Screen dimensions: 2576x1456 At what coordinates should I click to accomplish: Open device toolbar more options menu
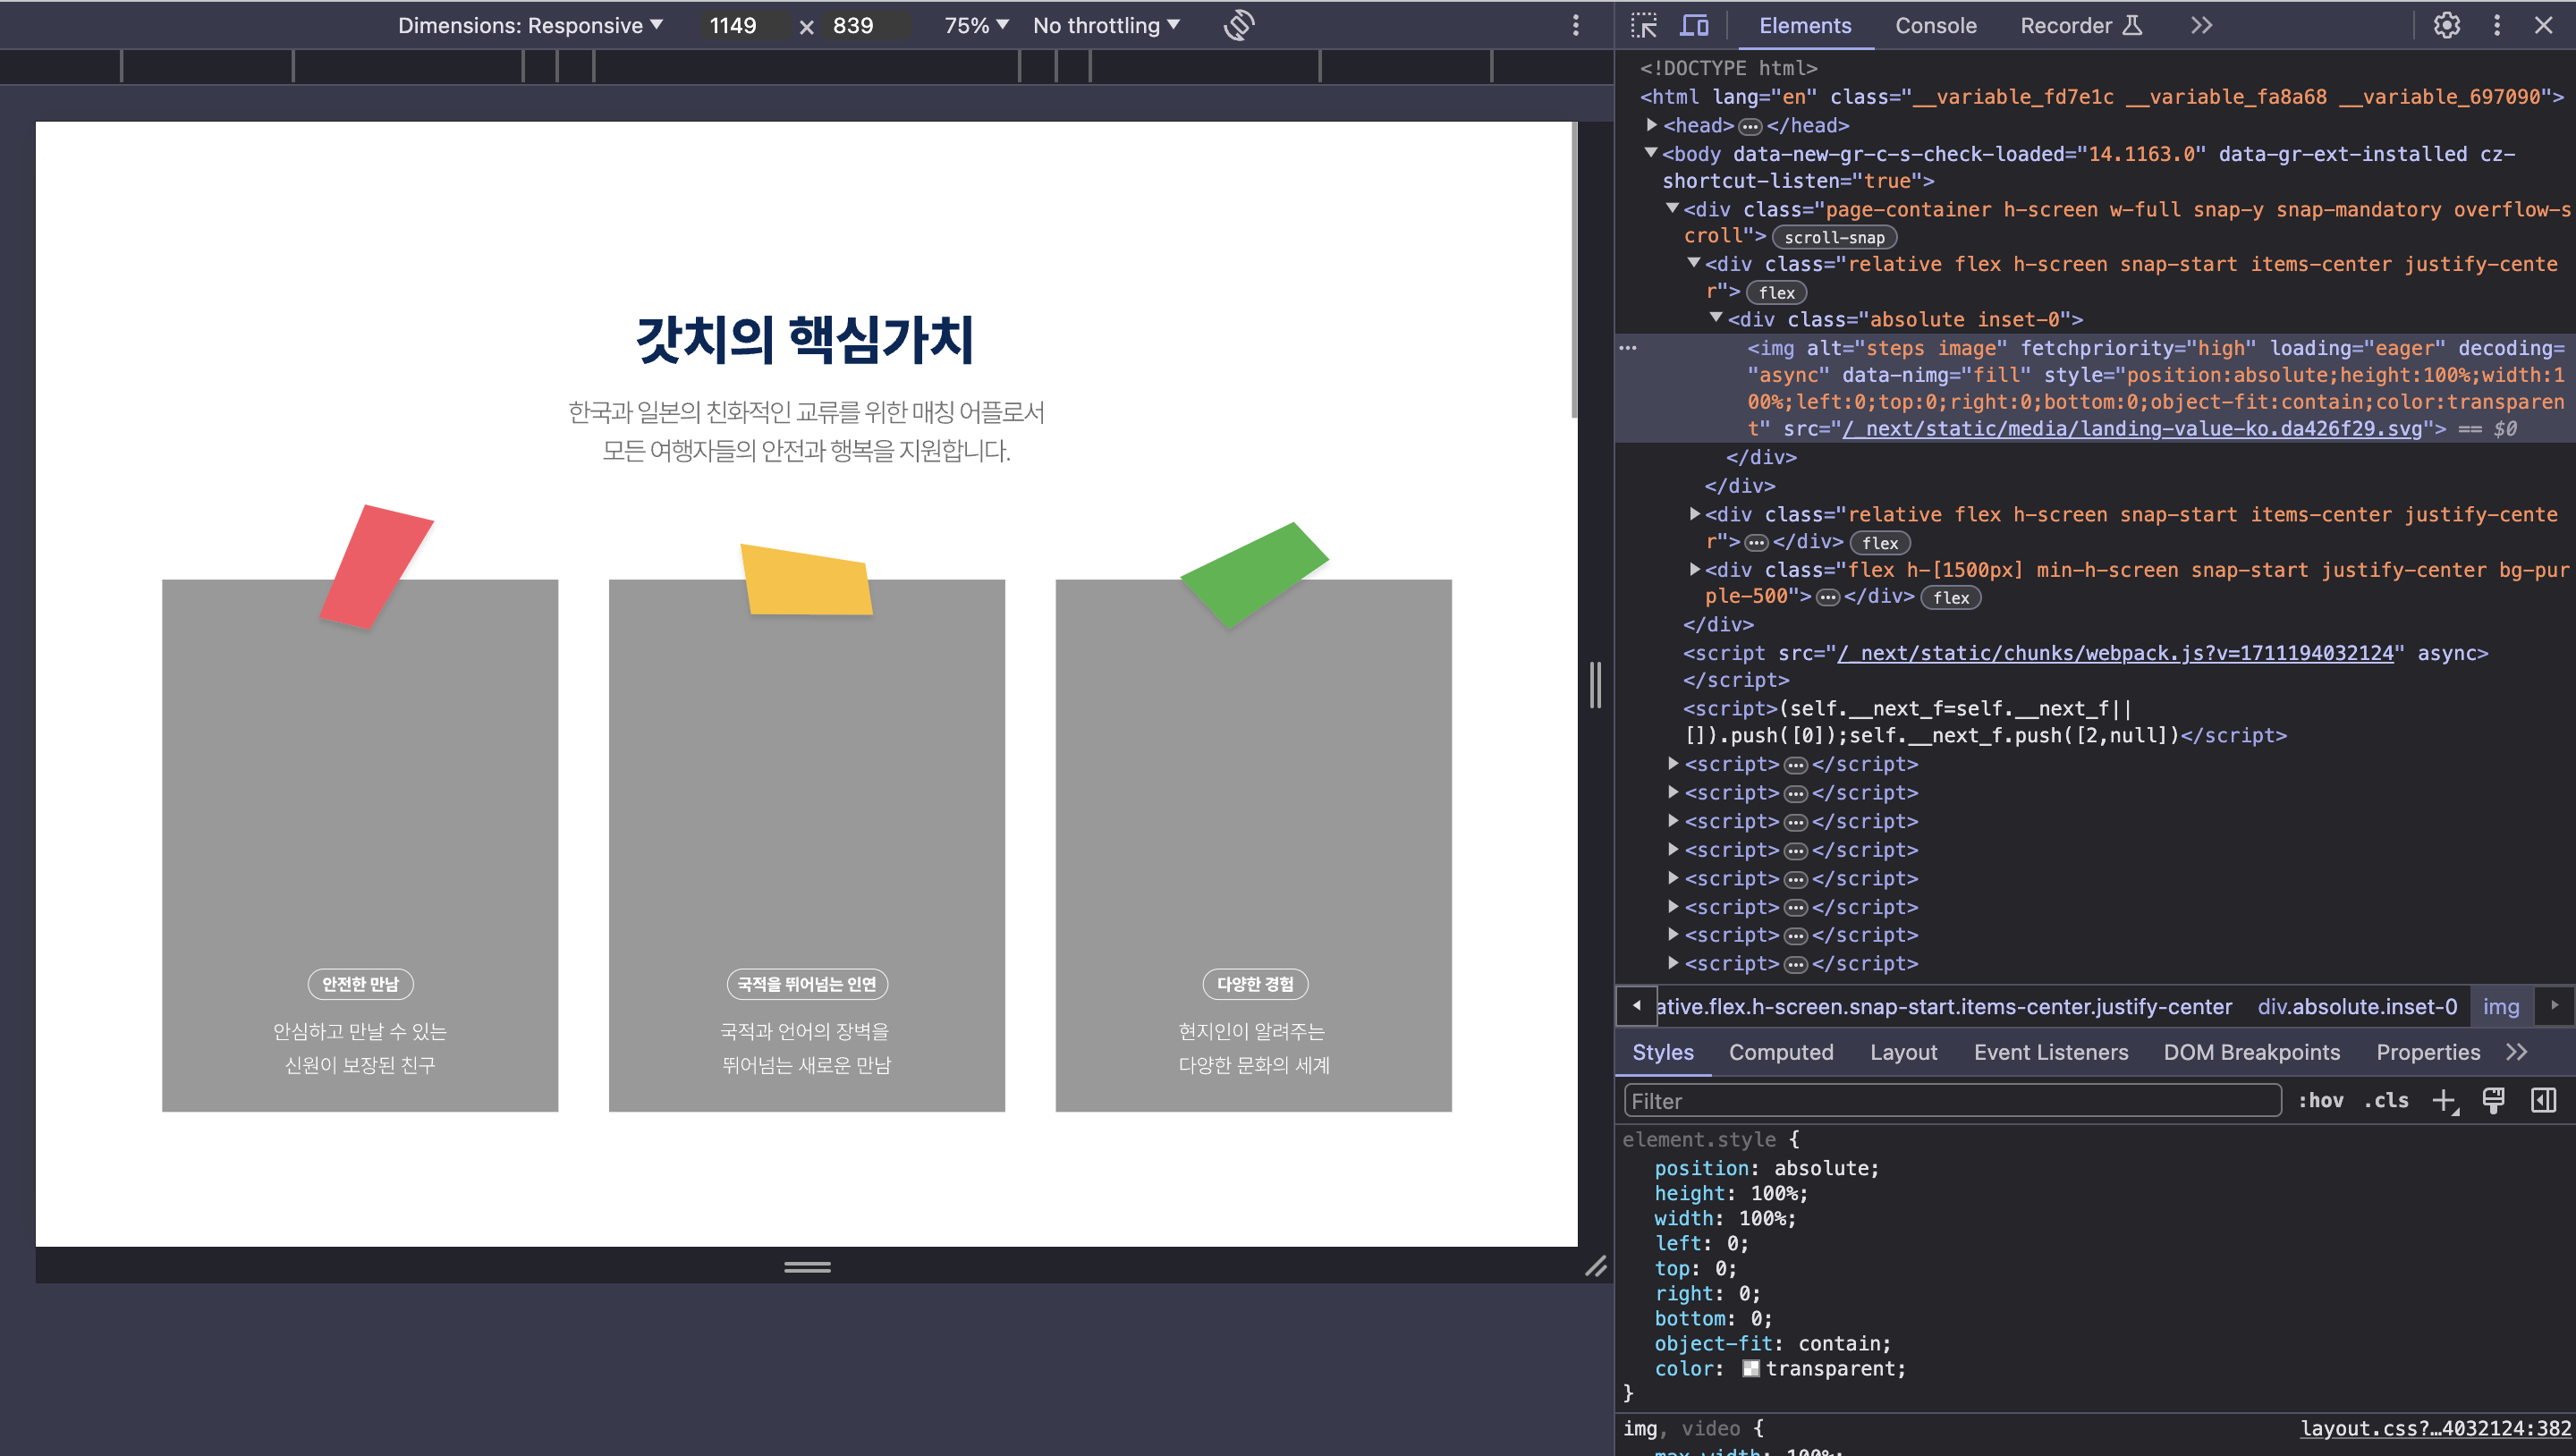(1575, 25)
